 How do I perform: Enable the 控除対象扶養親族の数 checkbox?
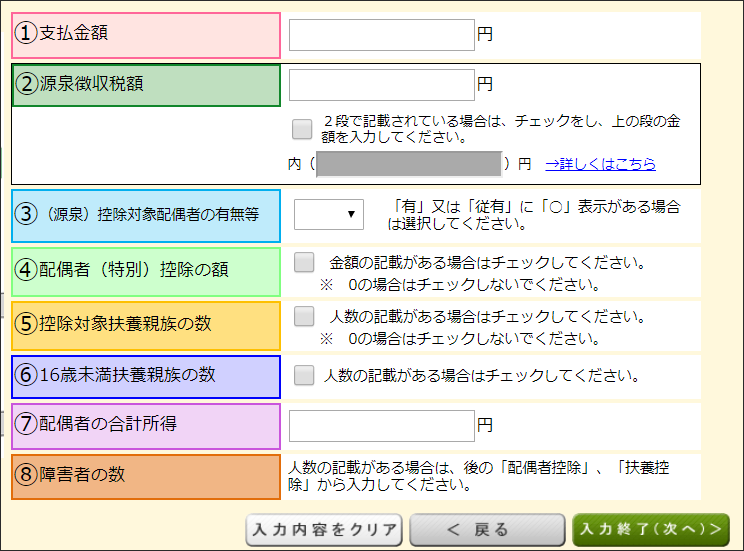click(305, 317)
